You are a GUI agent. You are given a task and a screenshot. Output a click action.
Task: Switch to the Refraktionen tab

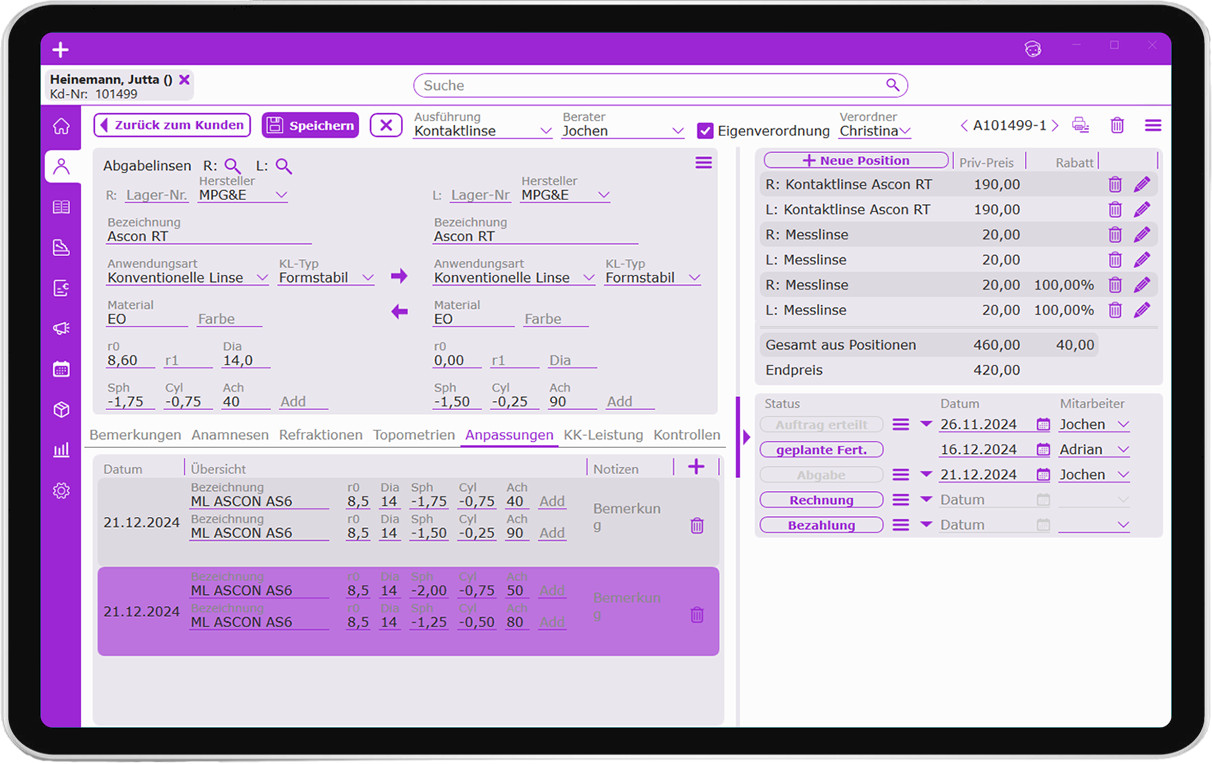[320, 435]
